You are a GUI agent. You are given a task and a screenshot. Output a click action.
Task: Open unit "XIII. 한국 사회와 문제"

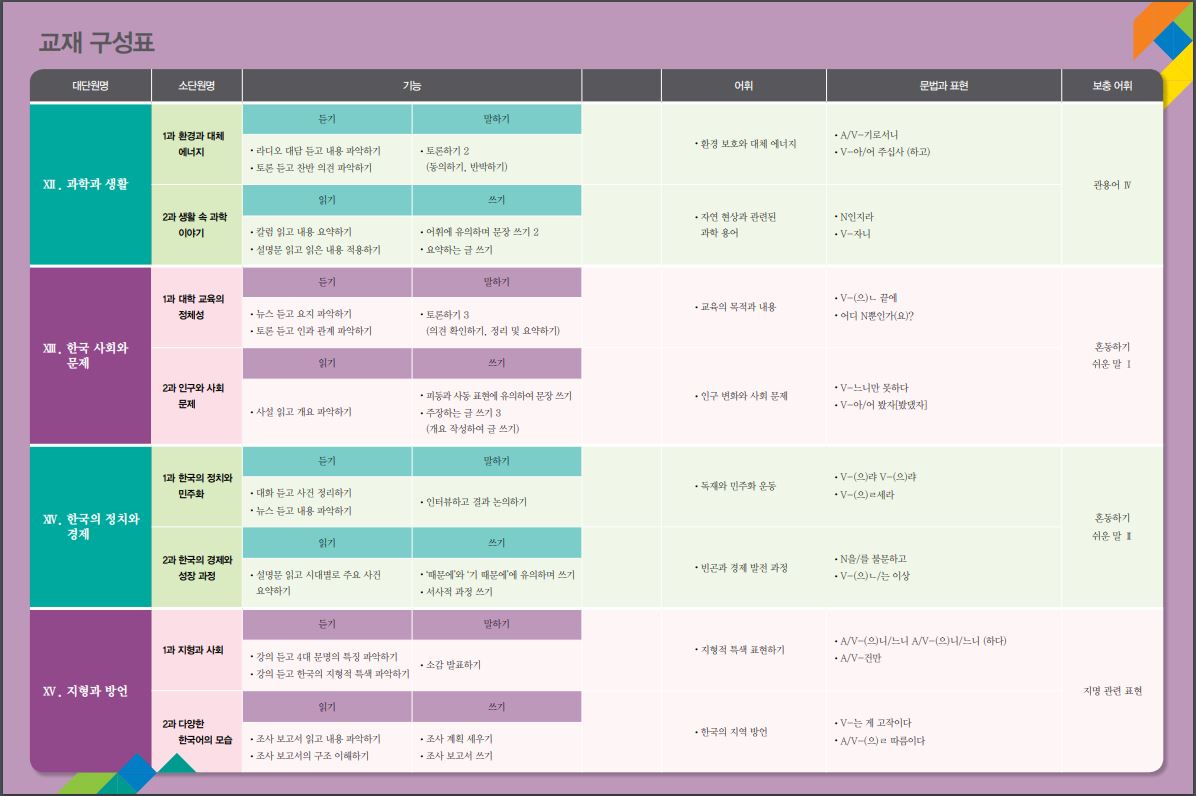click(90, 355)
